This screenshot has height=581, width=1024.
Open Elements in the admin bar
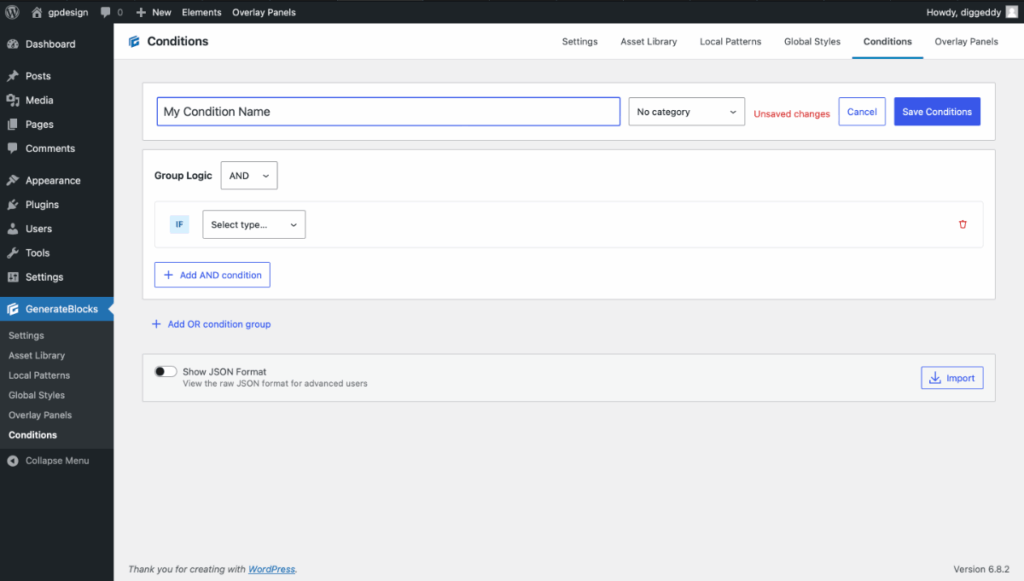[201, 12]
